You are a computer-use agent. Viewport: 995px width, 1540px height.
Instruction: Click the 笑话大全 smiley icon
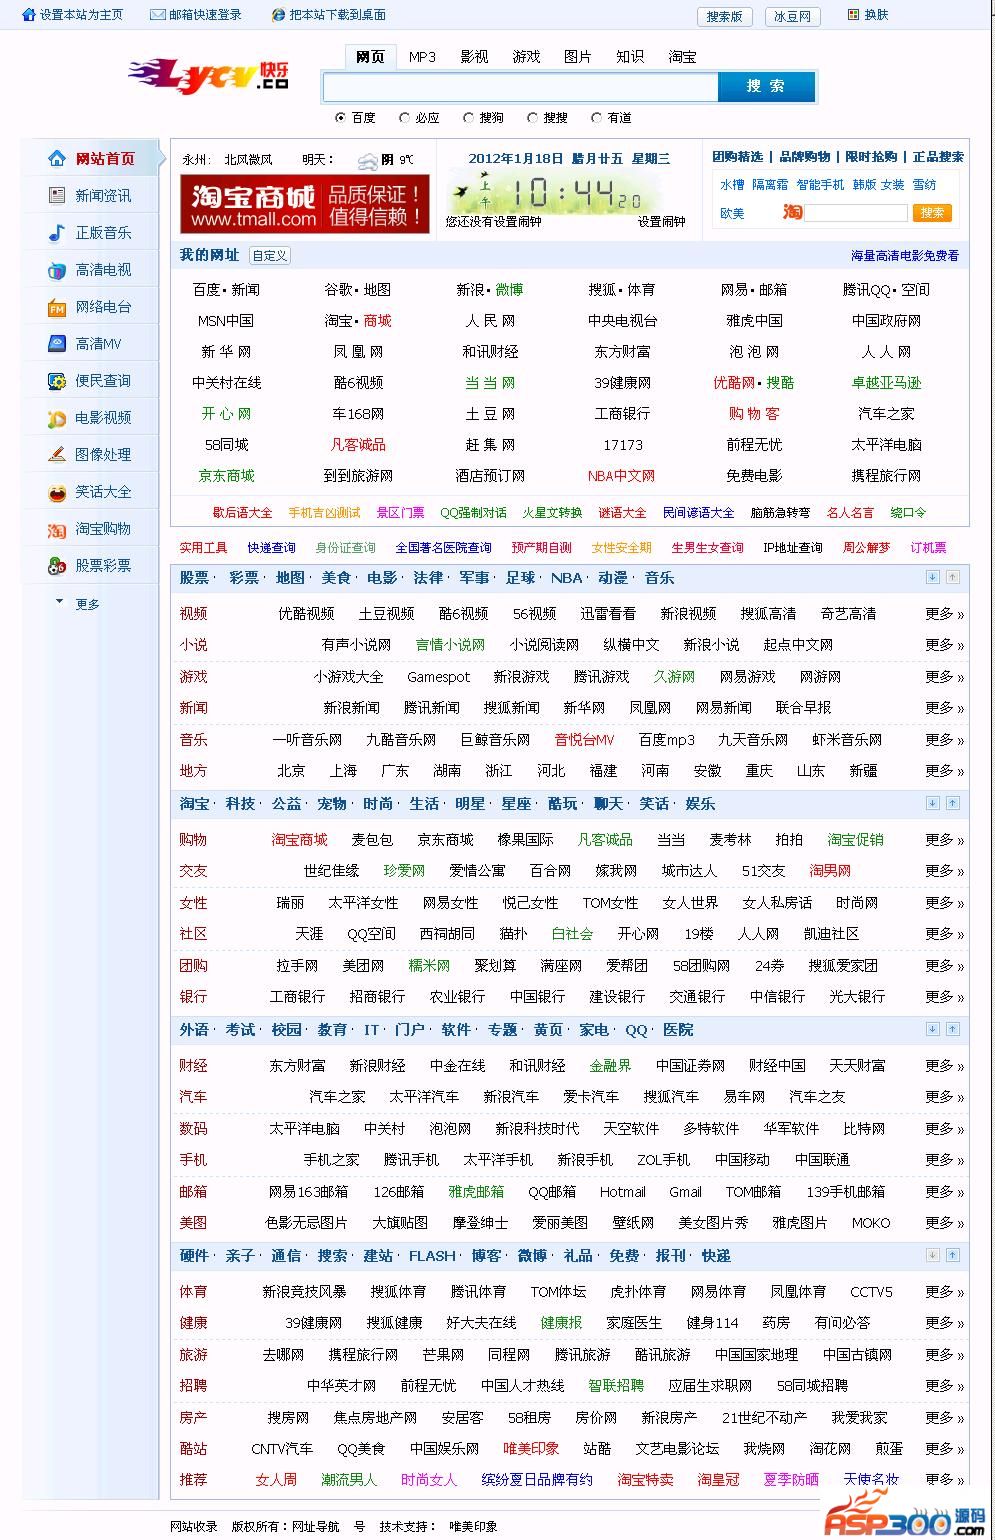point(57,492)
